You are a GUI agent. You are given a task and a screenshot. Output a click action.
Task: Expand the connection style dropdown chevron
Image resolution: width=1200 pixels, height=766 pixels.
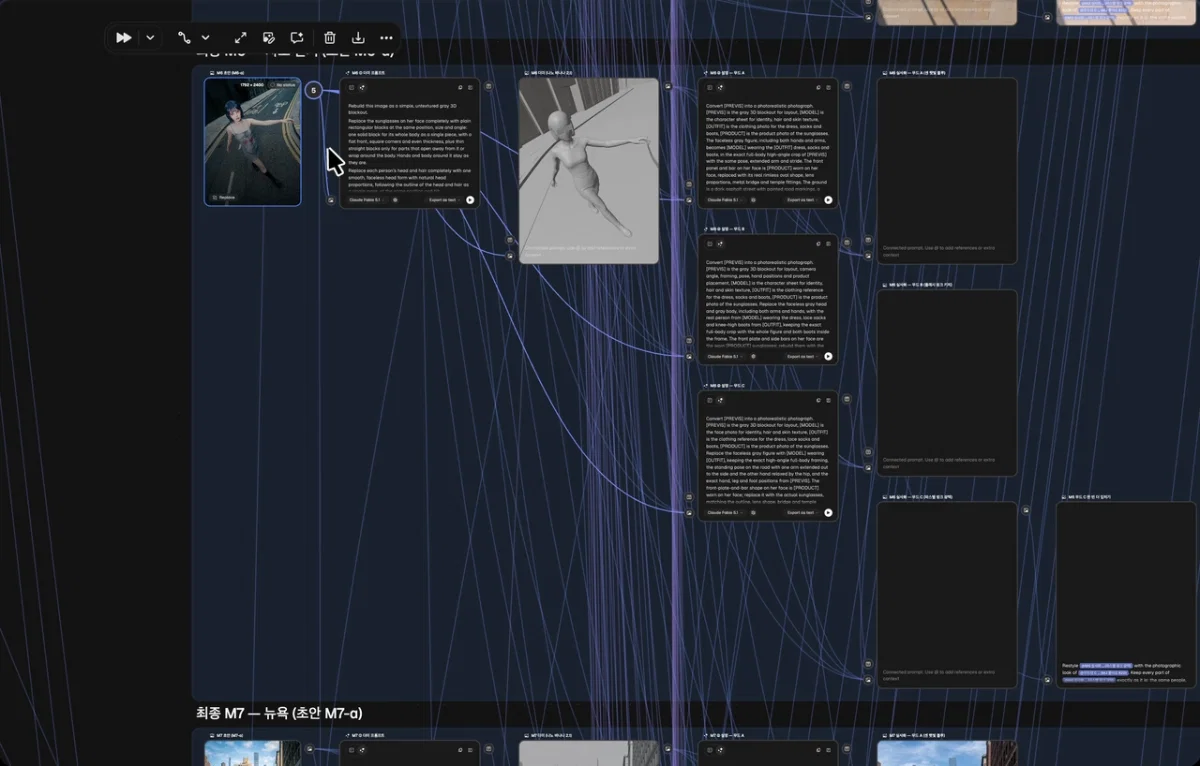pos(206,38)
